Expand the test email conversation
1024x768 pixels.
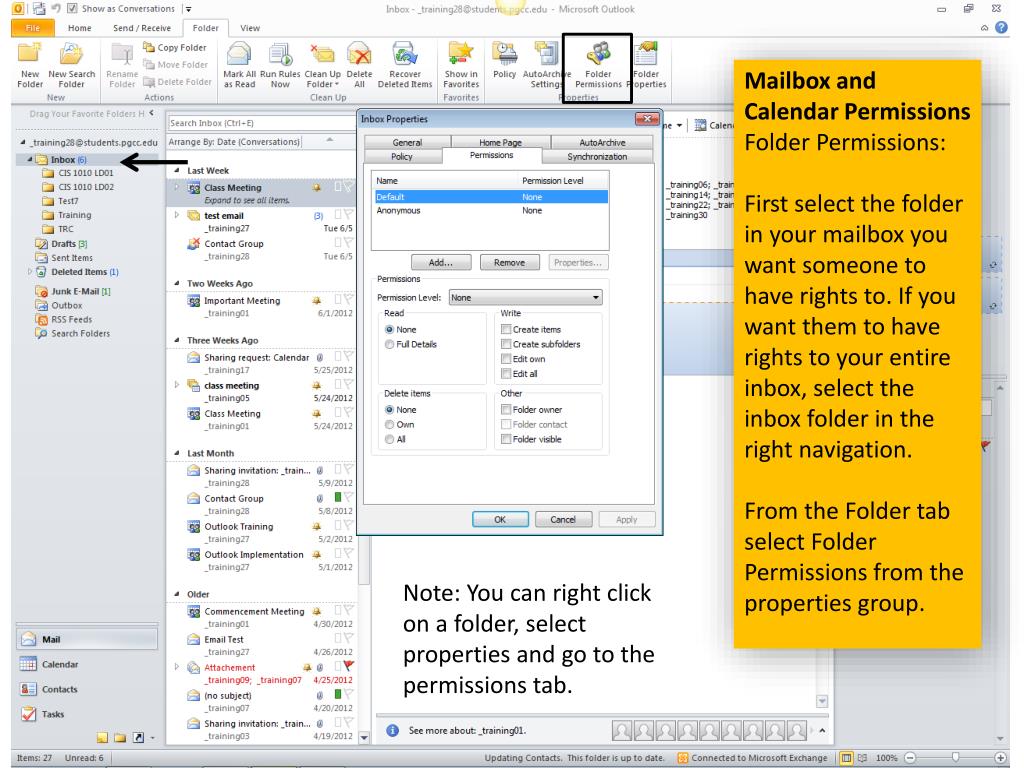tap(177, 215)
